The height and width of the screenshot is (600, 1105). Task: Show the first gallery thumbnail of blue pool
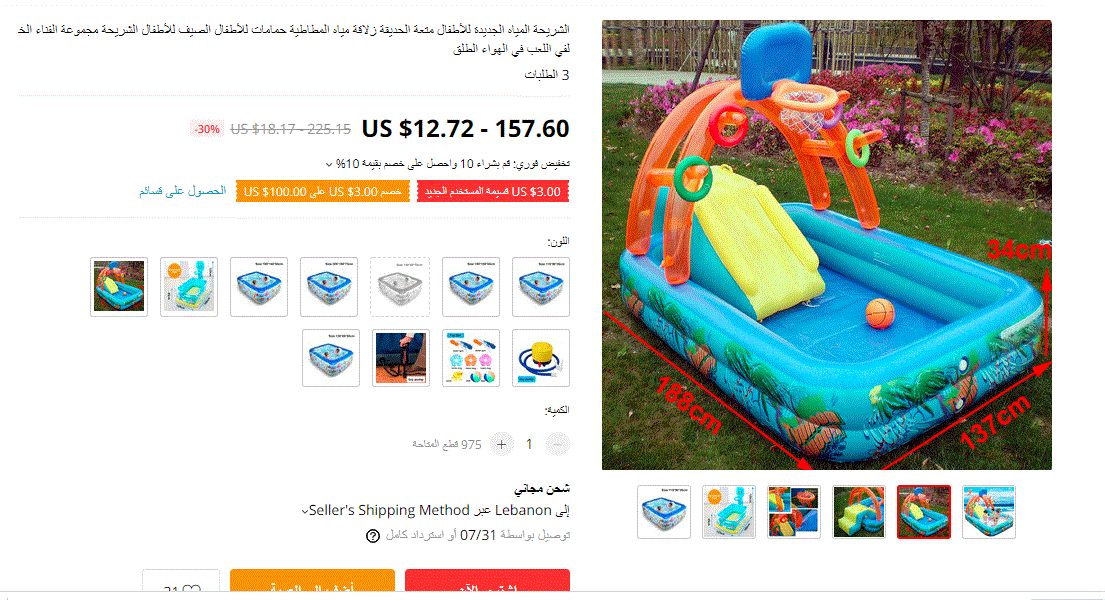pyautogui.click(x=664, y=512)
